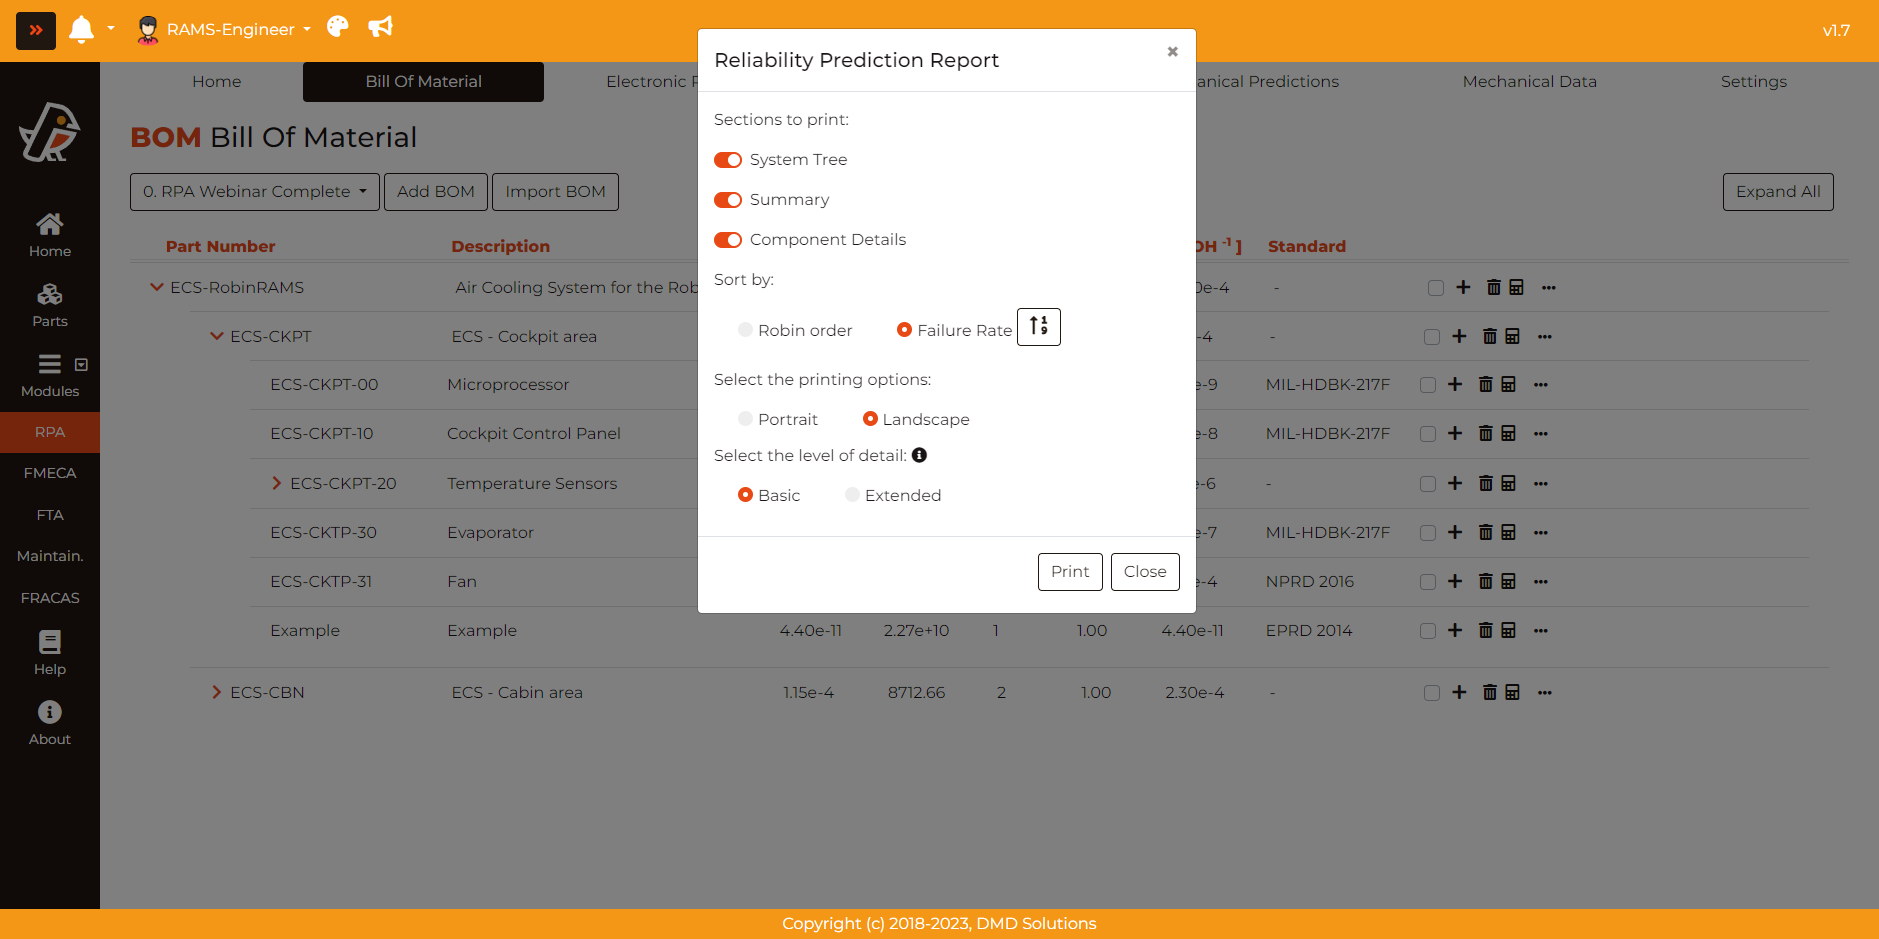Select the Portrait printing option
The width and height of the screenshot is (1879, 939).
click(745, 419)
